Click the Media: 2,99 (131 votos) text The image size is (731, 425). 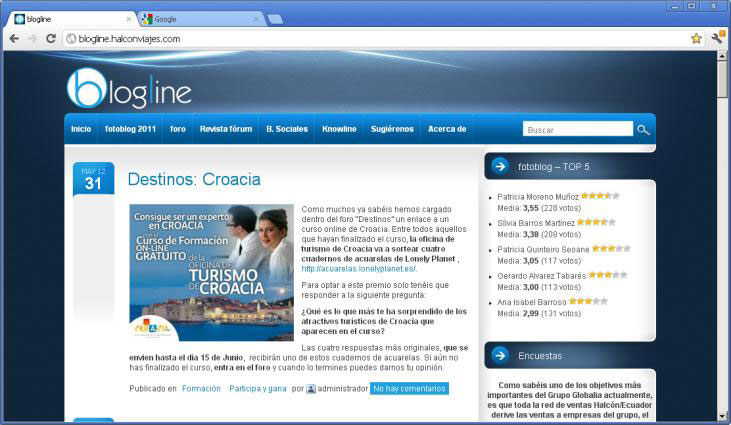(x=539, y=314)
